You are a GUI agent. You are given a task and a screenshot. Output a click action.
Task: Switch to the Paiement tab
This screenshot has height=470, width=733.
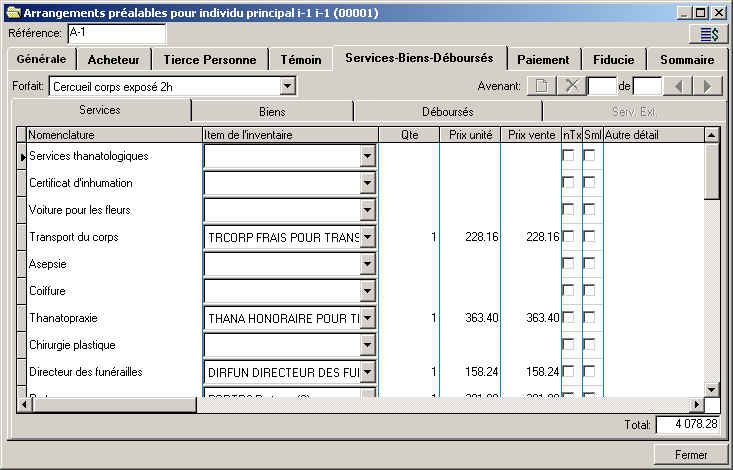(x=543, y=60)
